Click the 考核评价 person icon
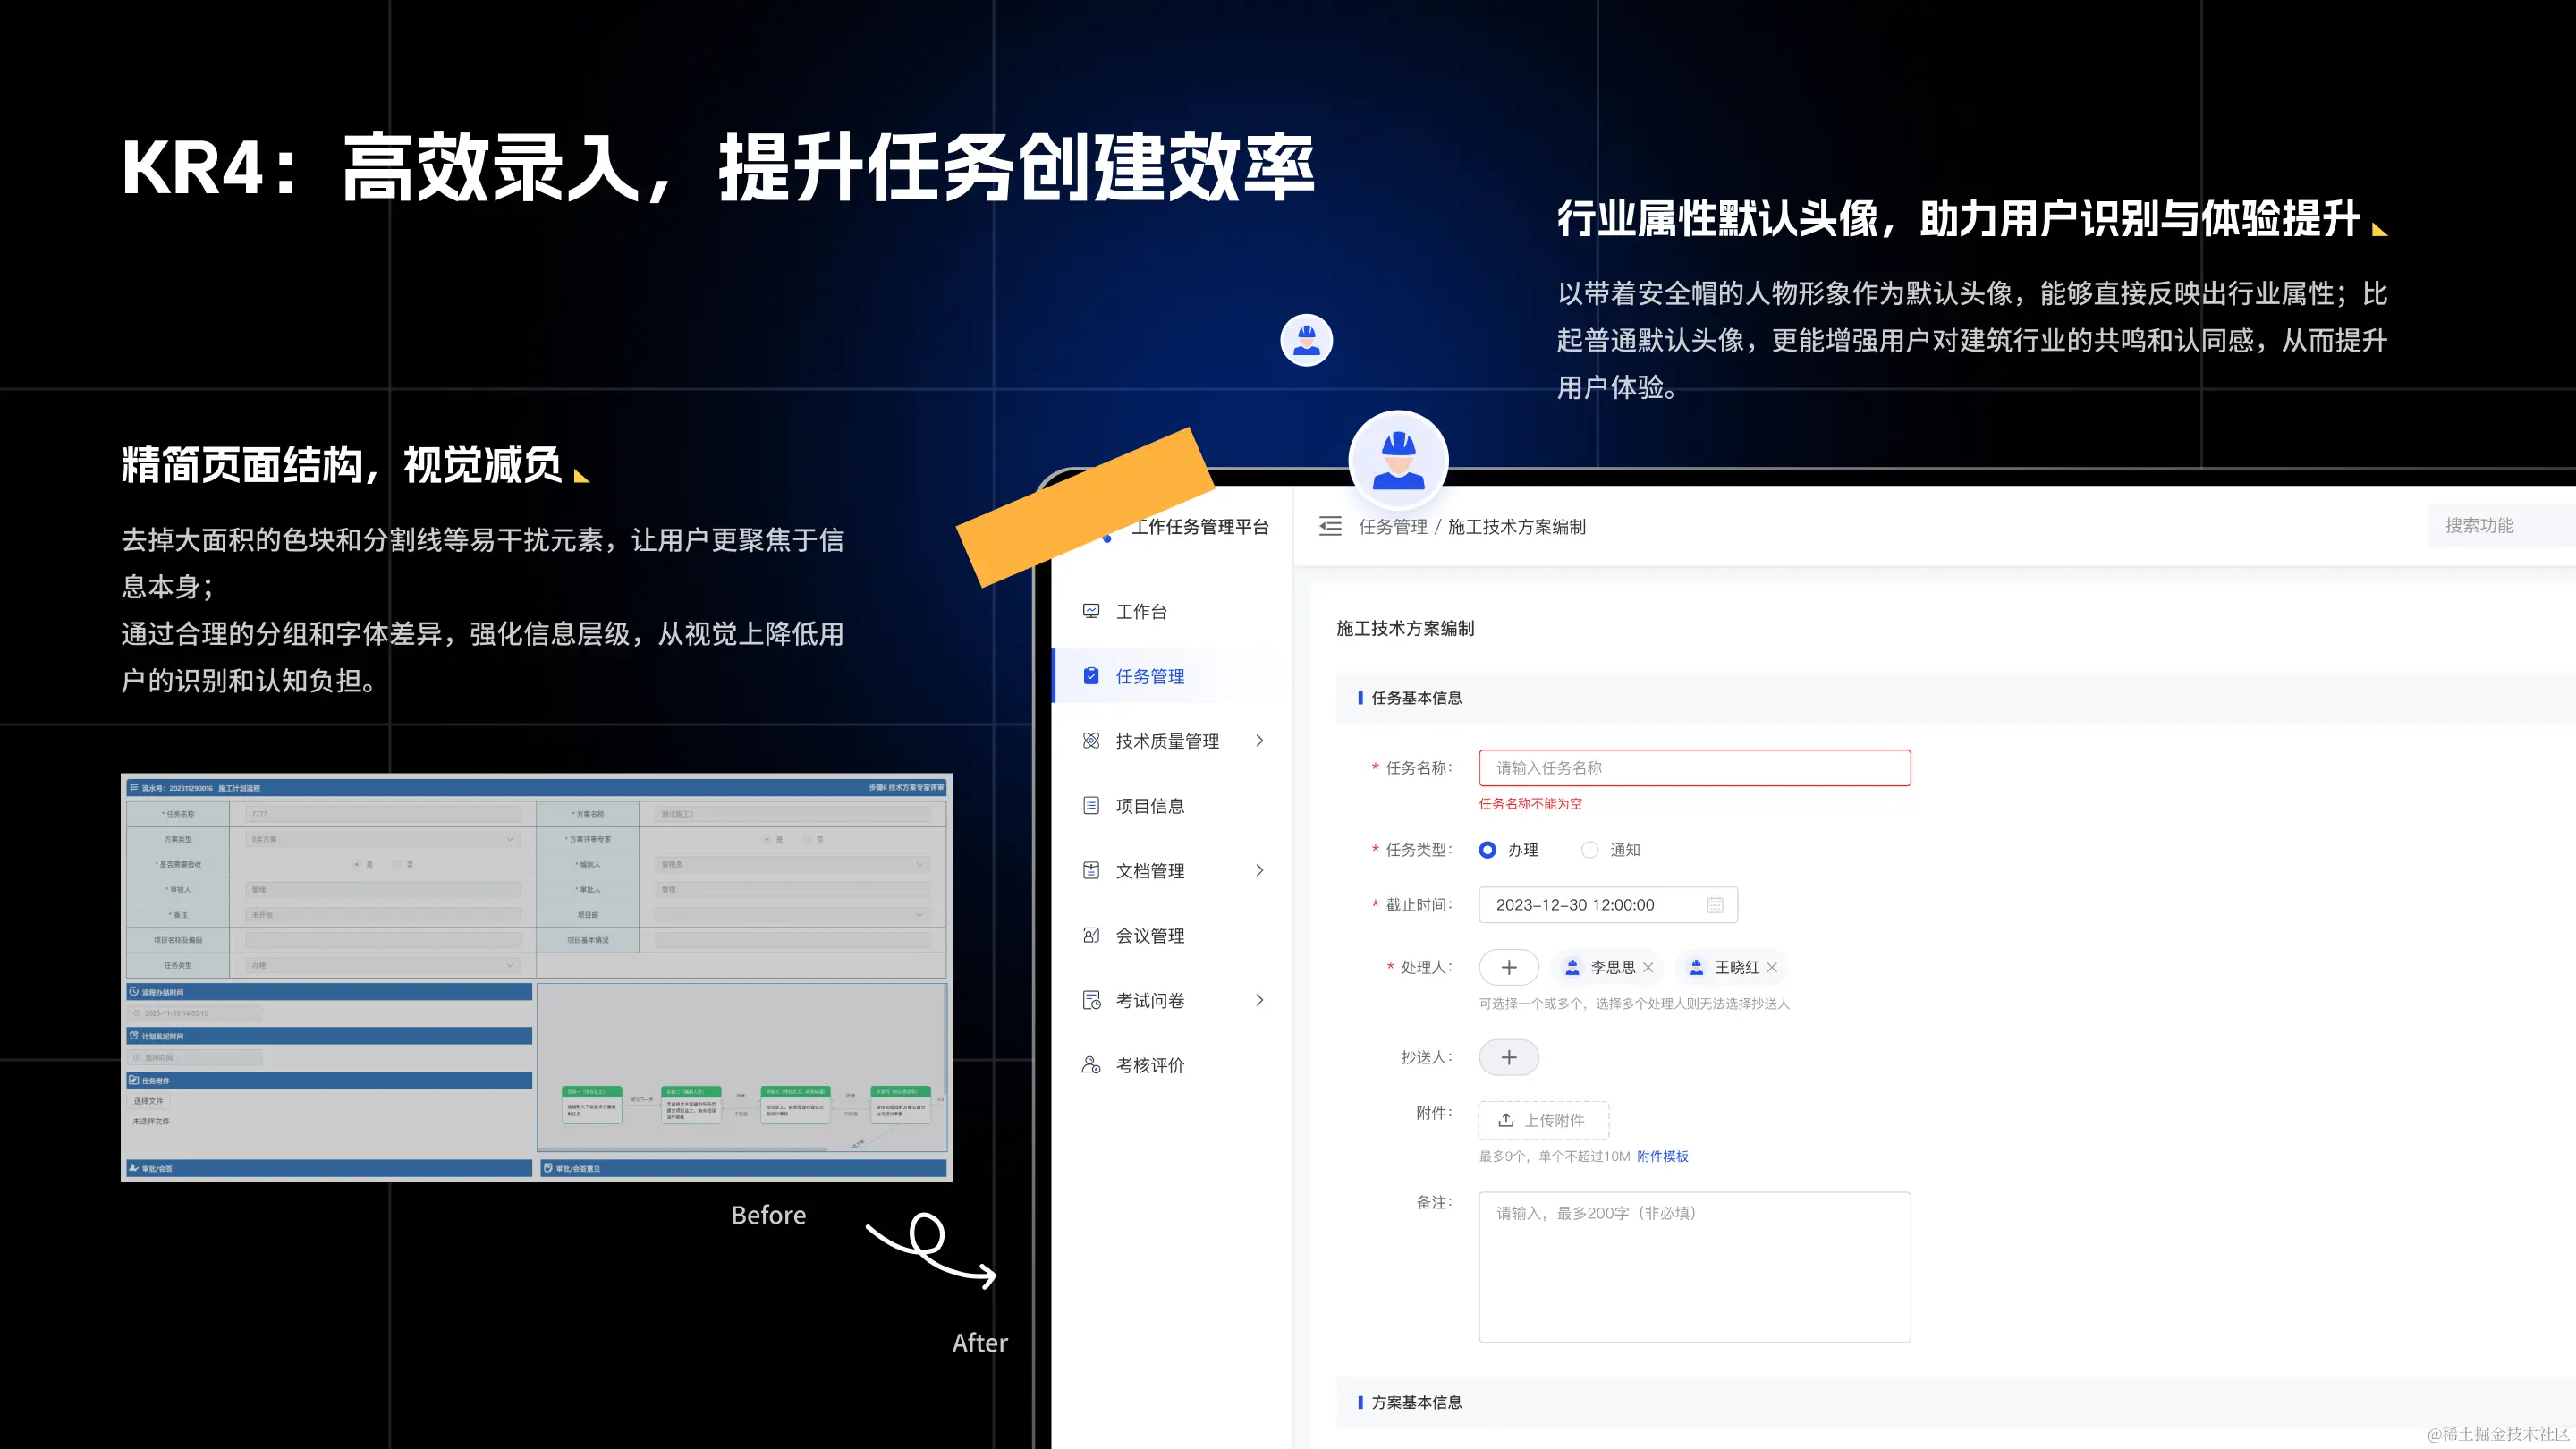Viewport: 2576px width, 1449px height. [x=1091, y=1065]
